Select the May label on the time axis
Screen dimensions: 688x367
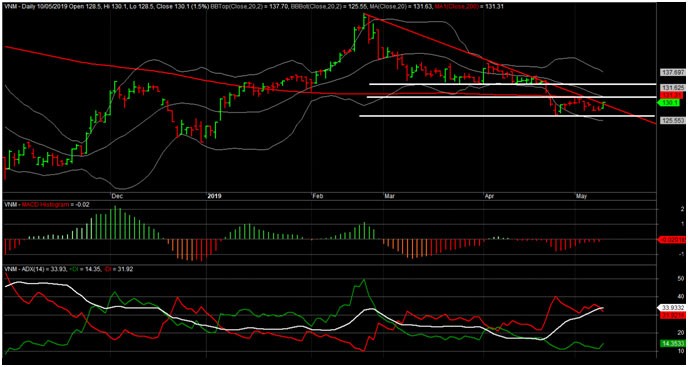pos(582,196)
